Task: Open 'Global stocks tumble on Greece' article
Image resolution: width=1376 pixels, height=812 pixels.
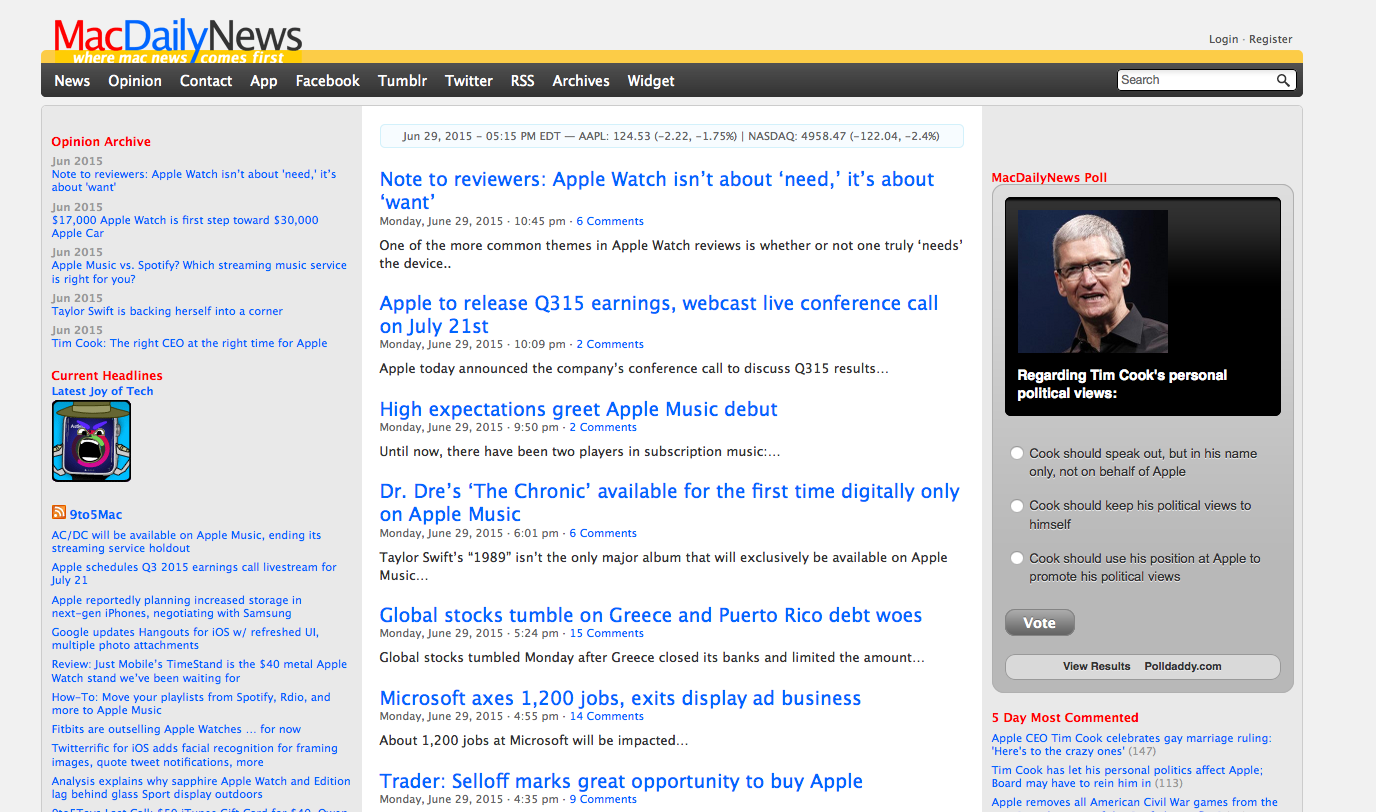Action: pyautogui.click(x=651, y=615)
